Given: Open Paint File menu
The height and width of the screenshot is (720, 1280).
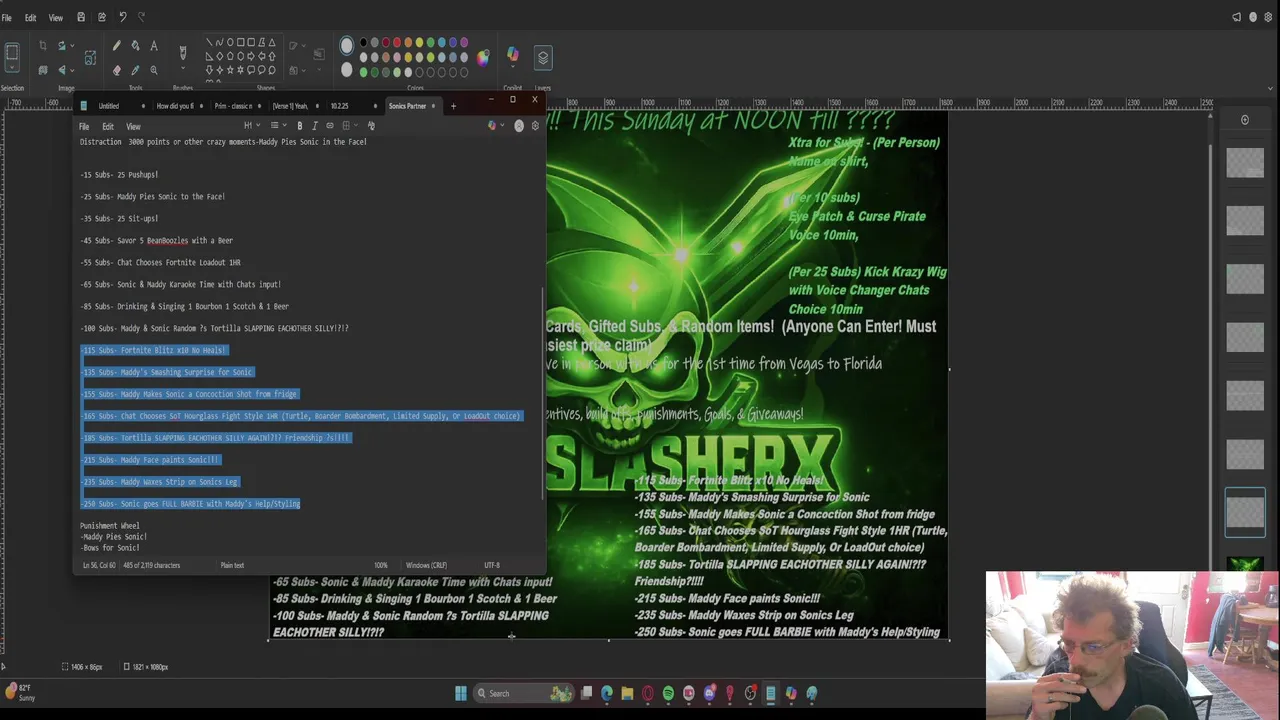Looking at the screenshot, I should (7, 18).
